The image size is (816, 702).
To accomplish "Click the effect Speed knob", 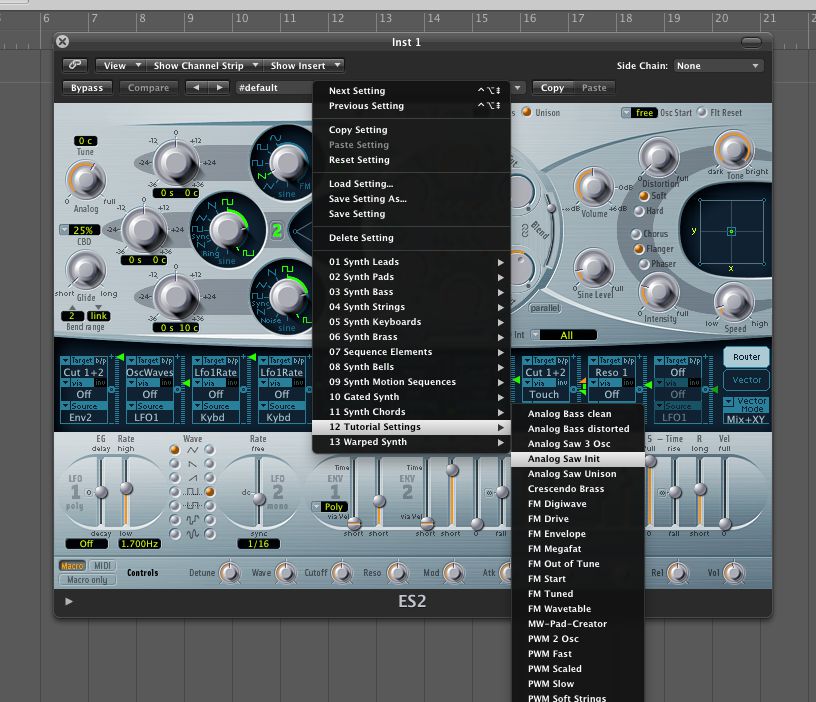I will (734, 302).
